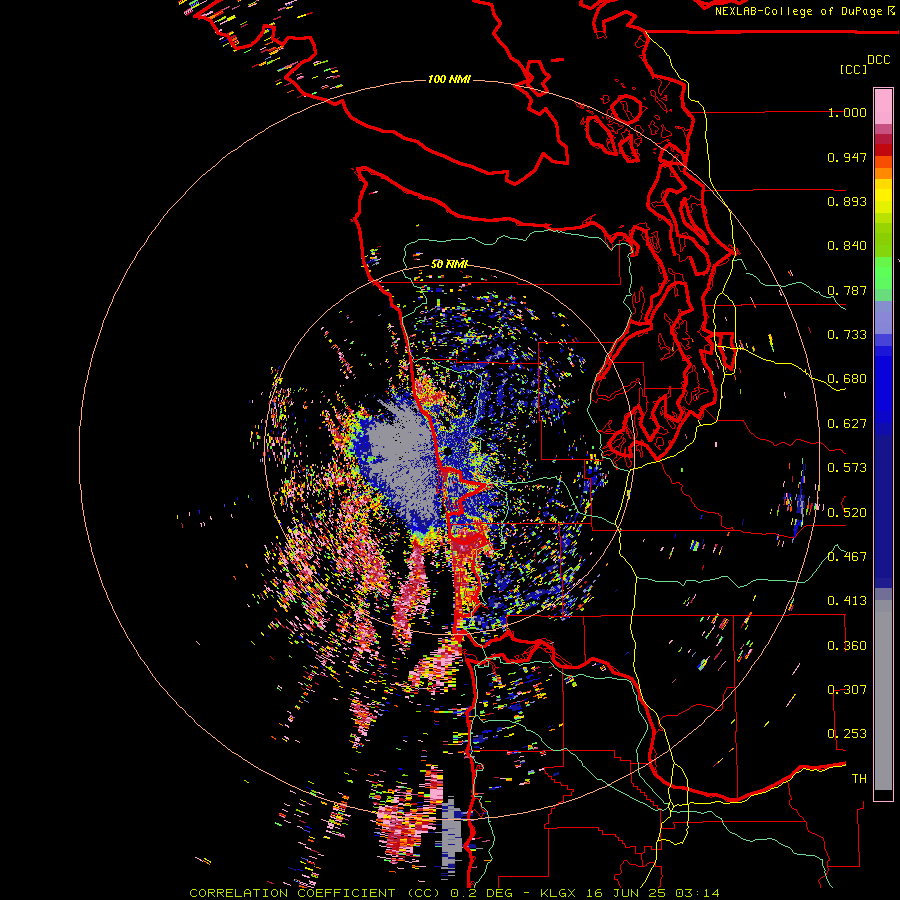Click the pink segment atop the color bar
The height and width of the screenshot is (900, 900).
click(x=883, y=106)
